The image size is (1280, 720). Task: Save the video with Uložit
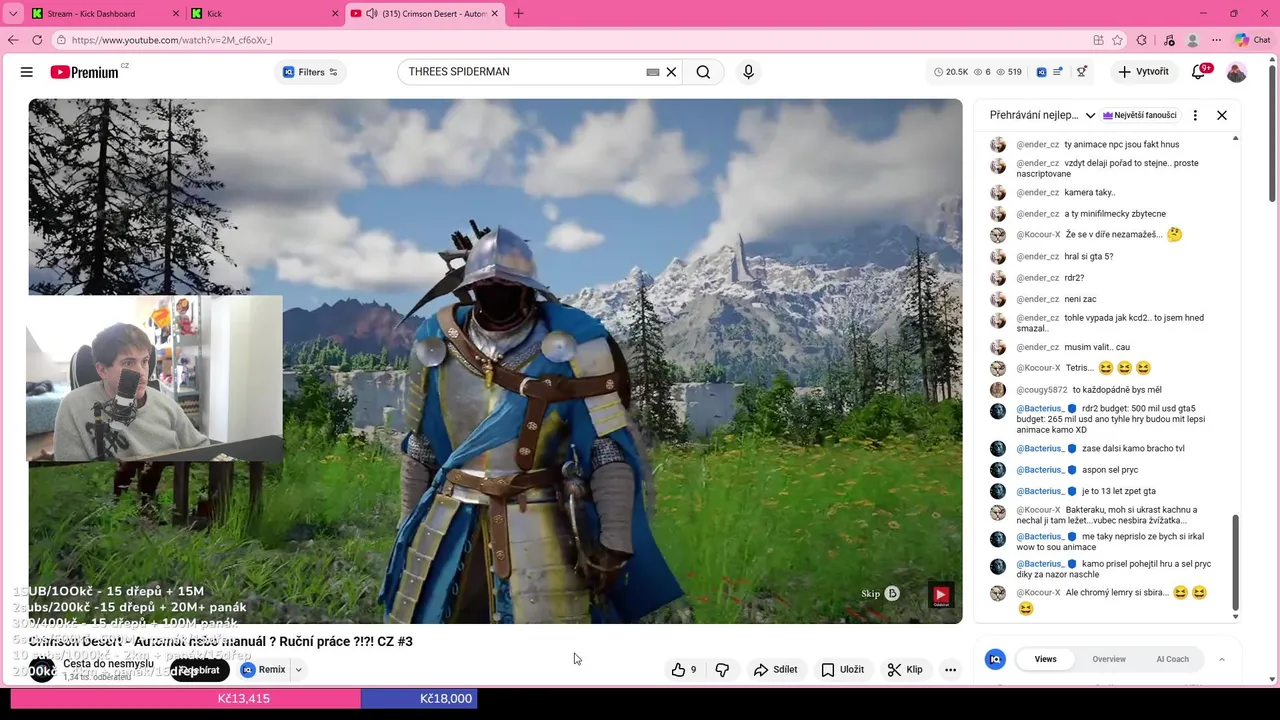[x=842, y=670]
